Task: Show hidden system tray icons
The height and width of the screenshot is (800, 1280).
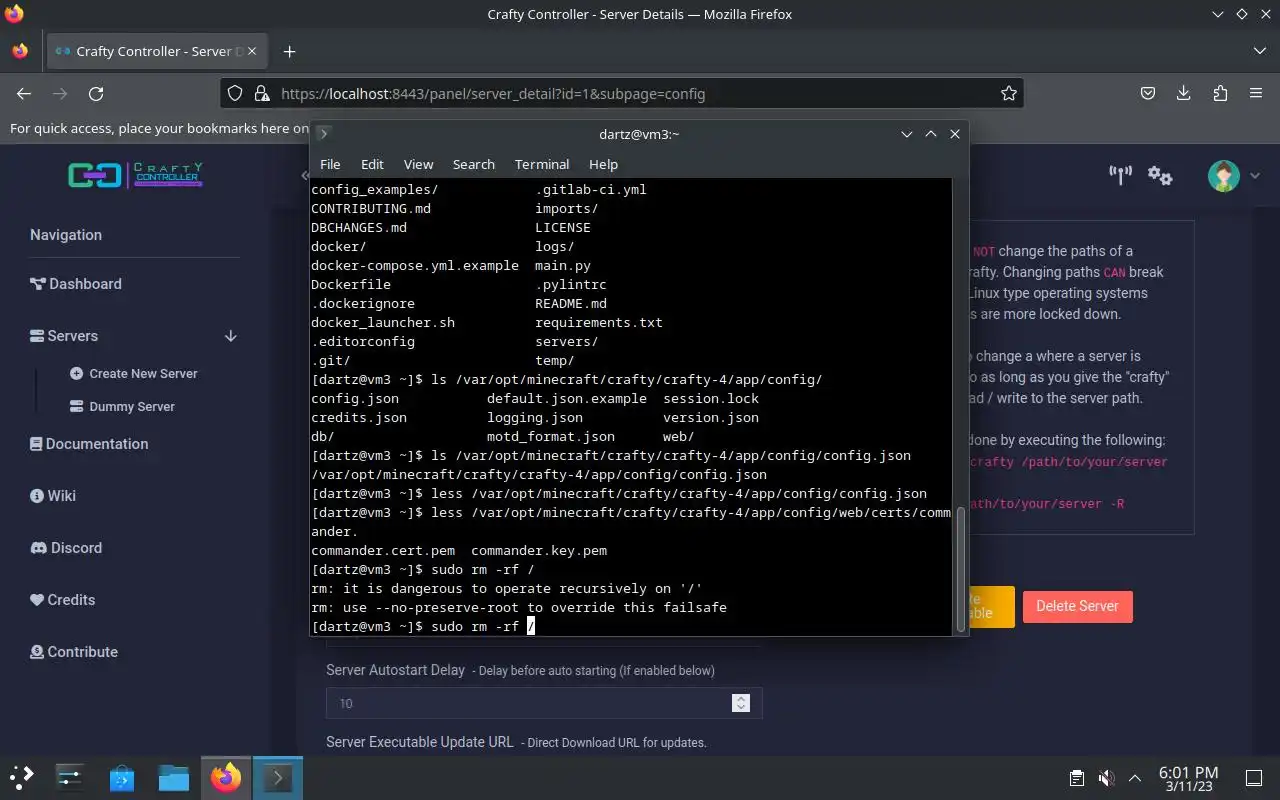Action: (1135, 778)
